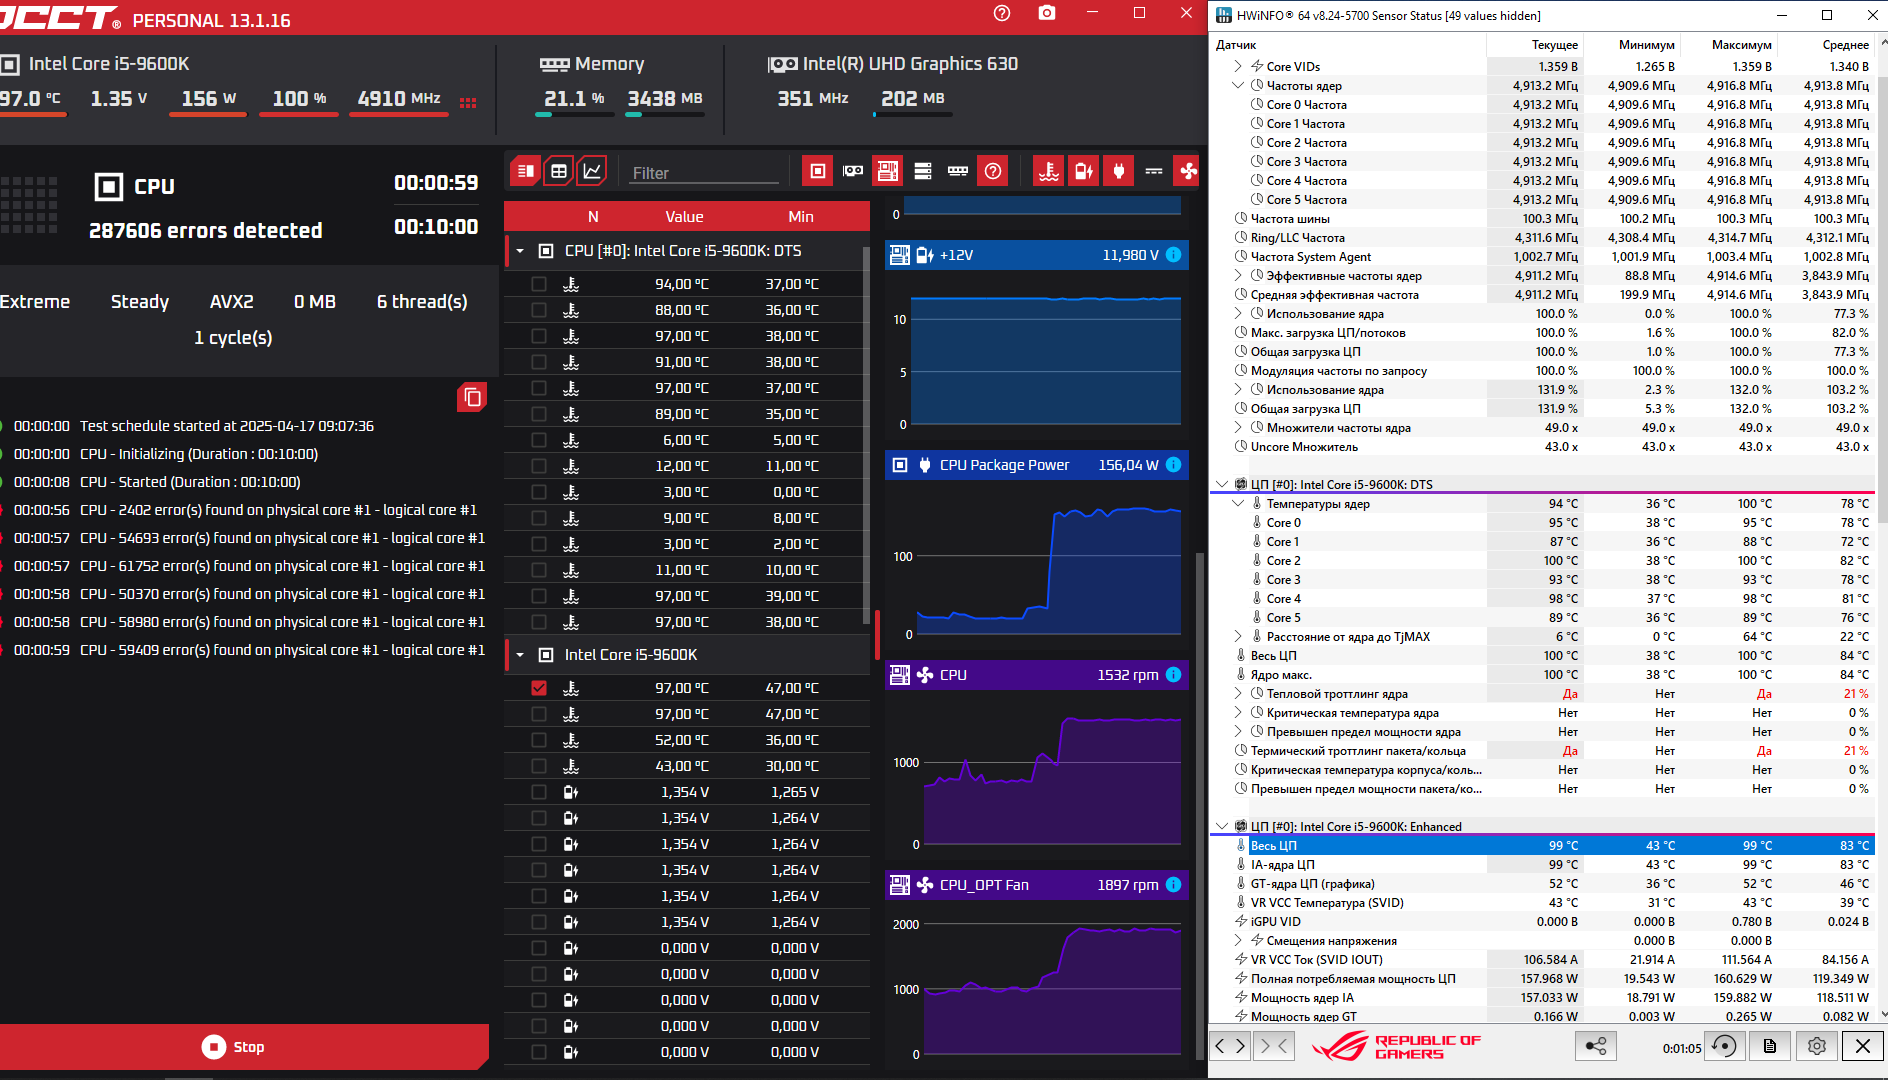Click the Максимум column header

point(1741,45)
